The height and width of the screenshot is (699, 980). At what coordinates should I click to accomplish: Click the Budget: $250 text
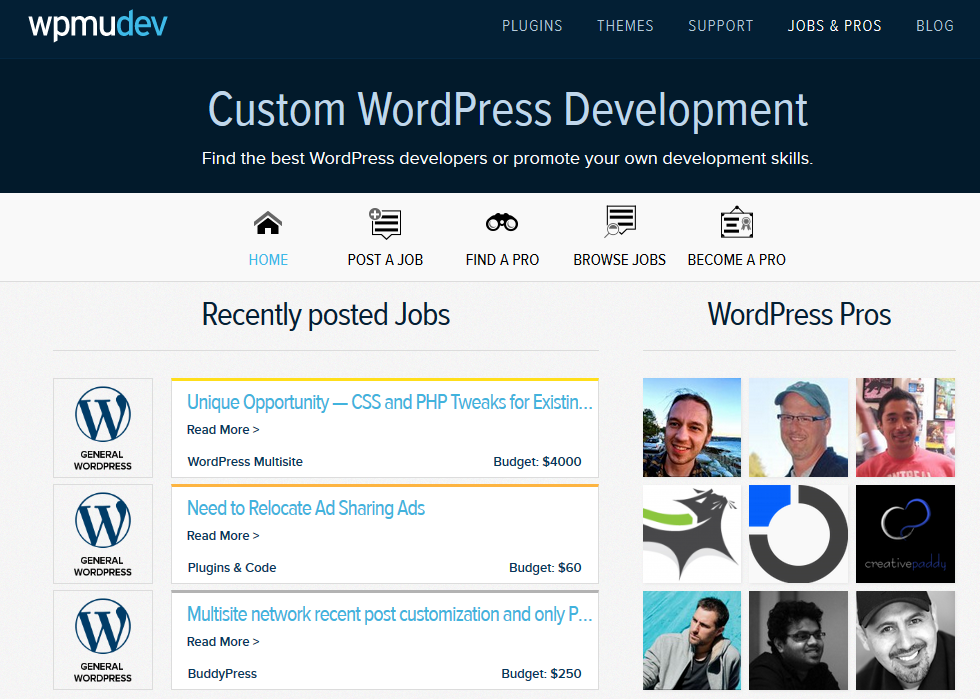click(541, 673)
